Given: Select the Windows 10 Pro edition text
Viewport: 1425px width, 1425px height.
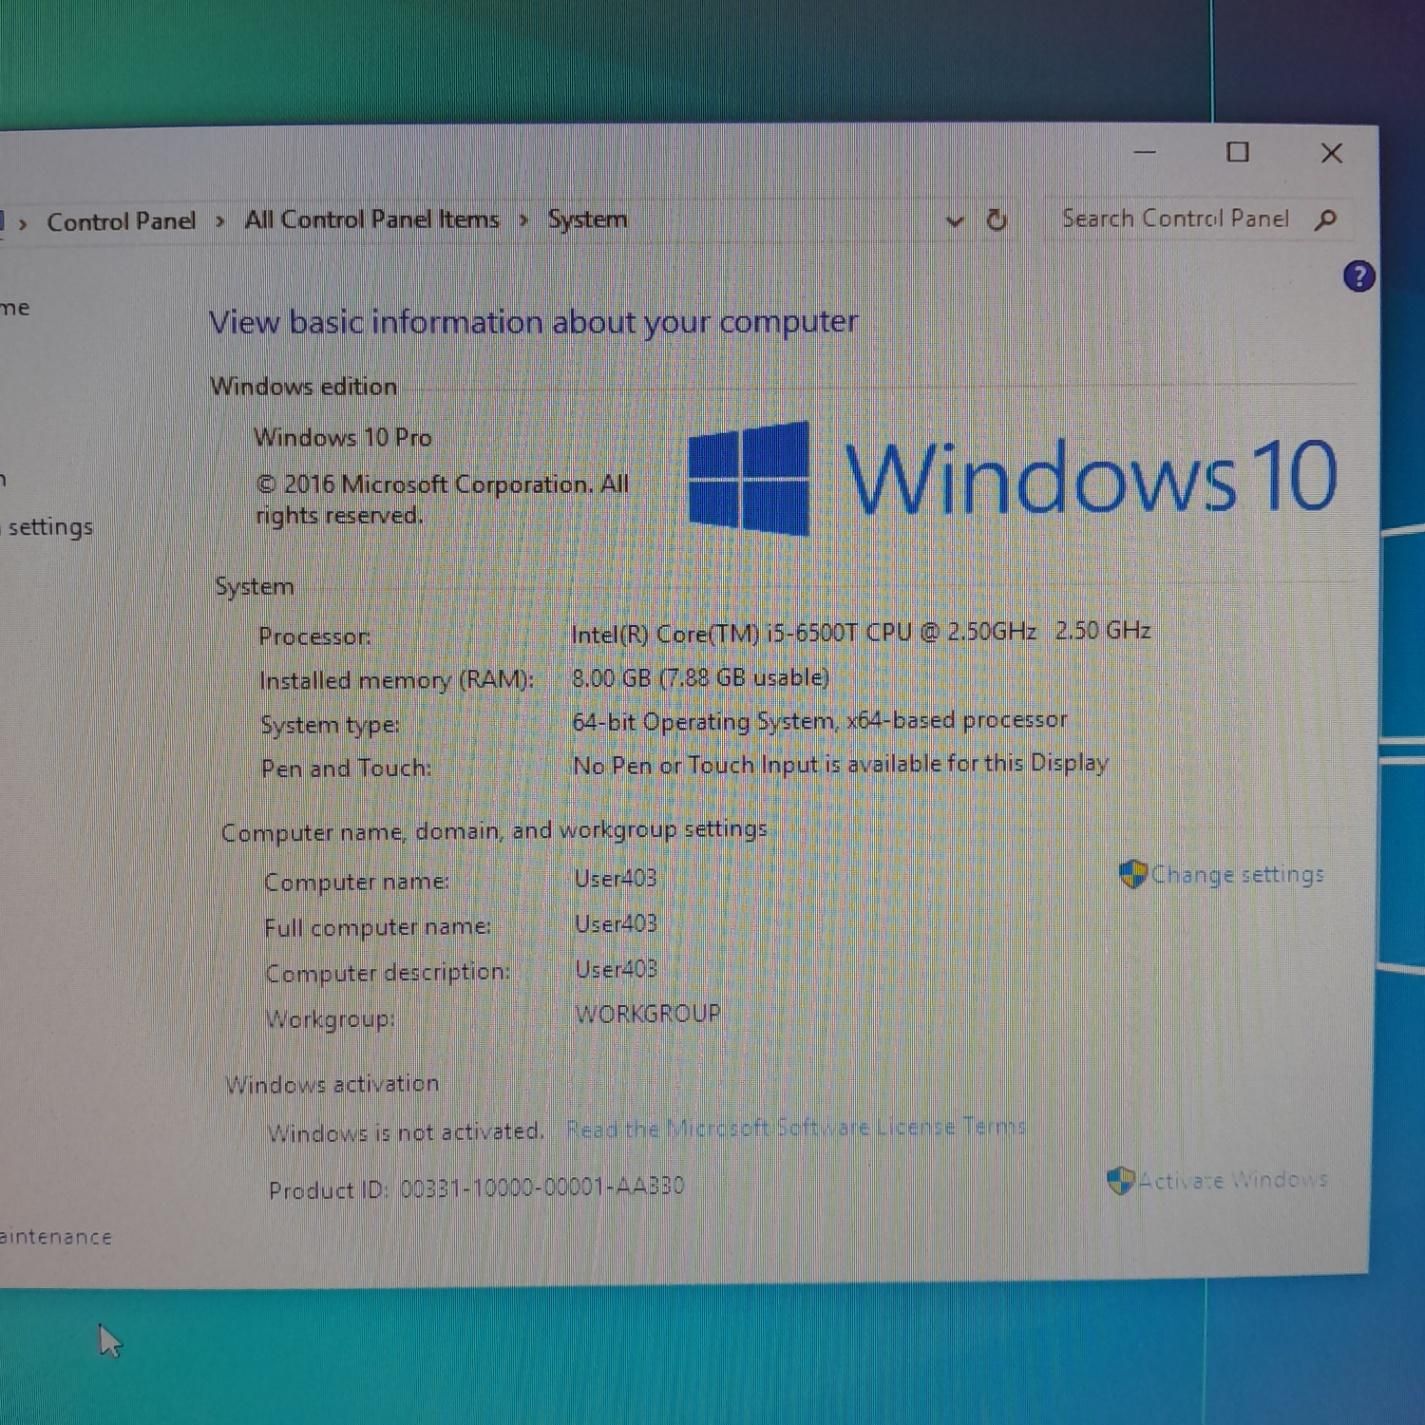Looking at the screenshot, I should coord(343,438).
